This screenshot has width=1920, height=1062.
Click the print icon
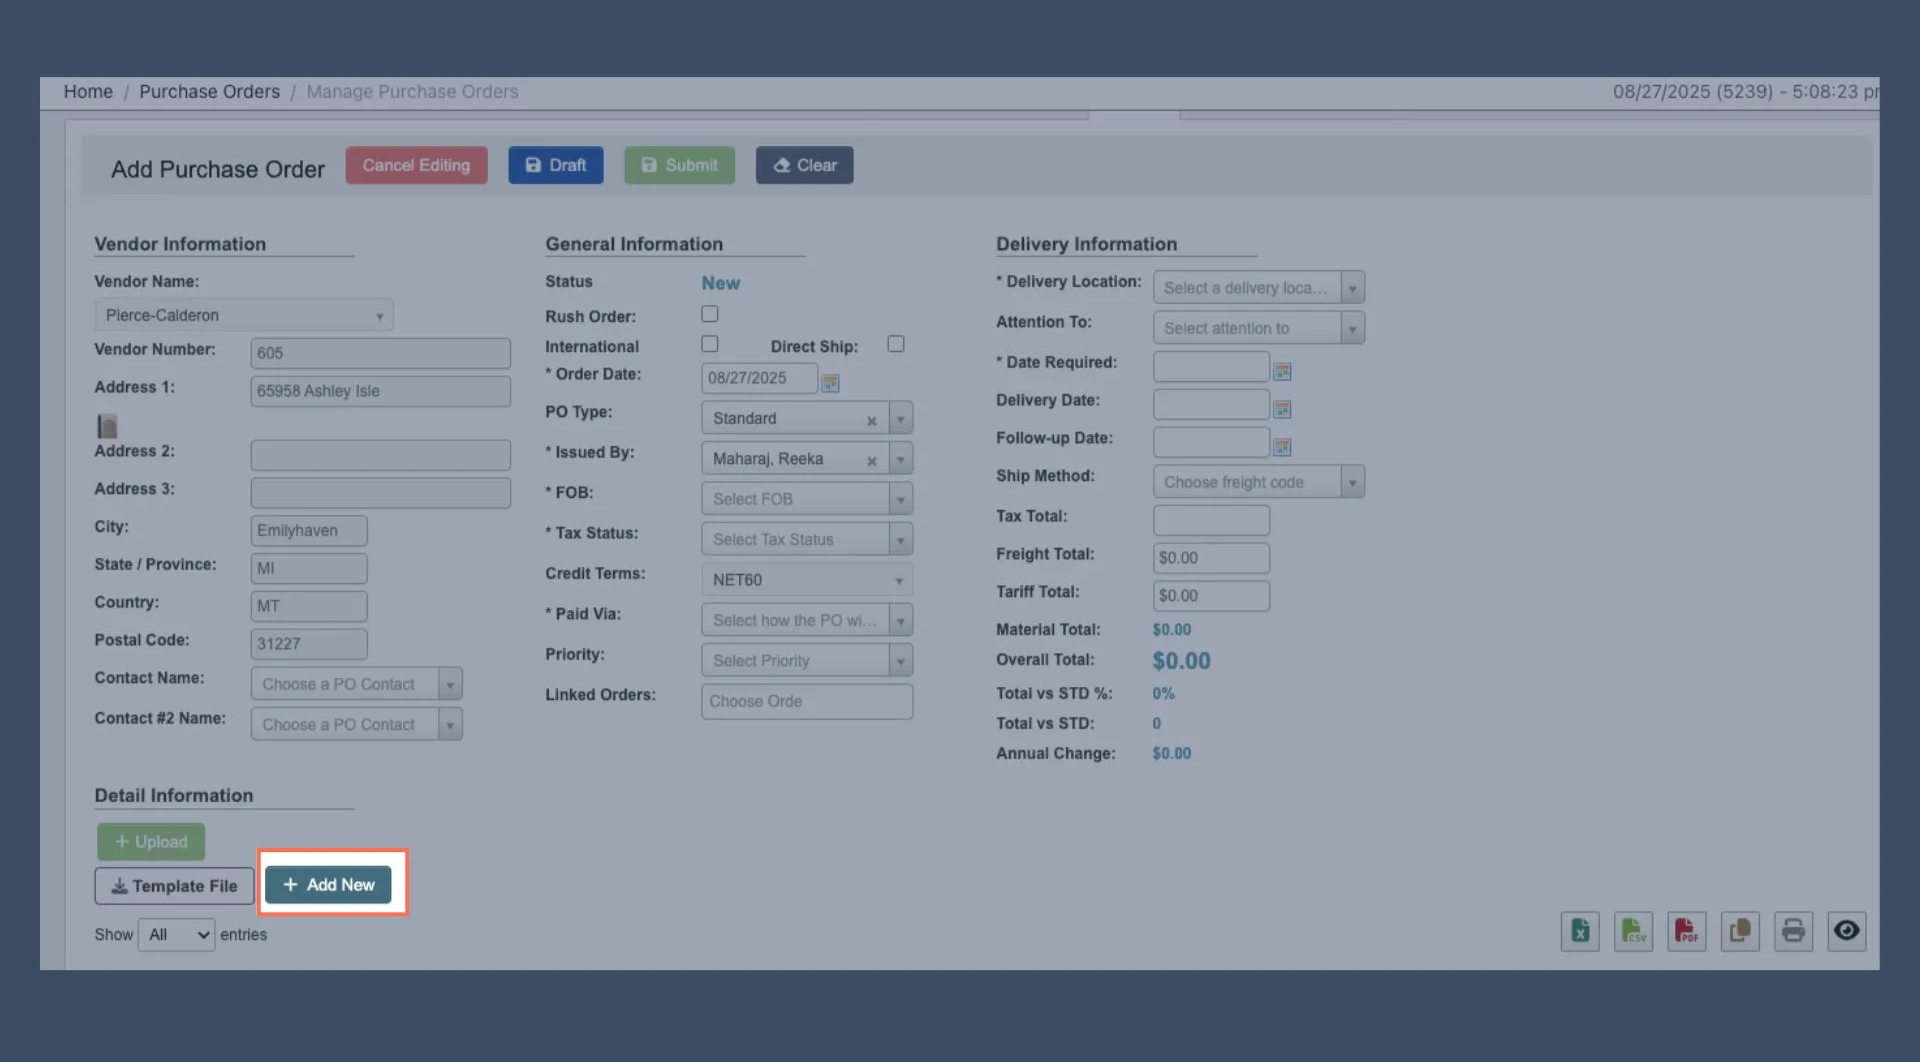1793,931
